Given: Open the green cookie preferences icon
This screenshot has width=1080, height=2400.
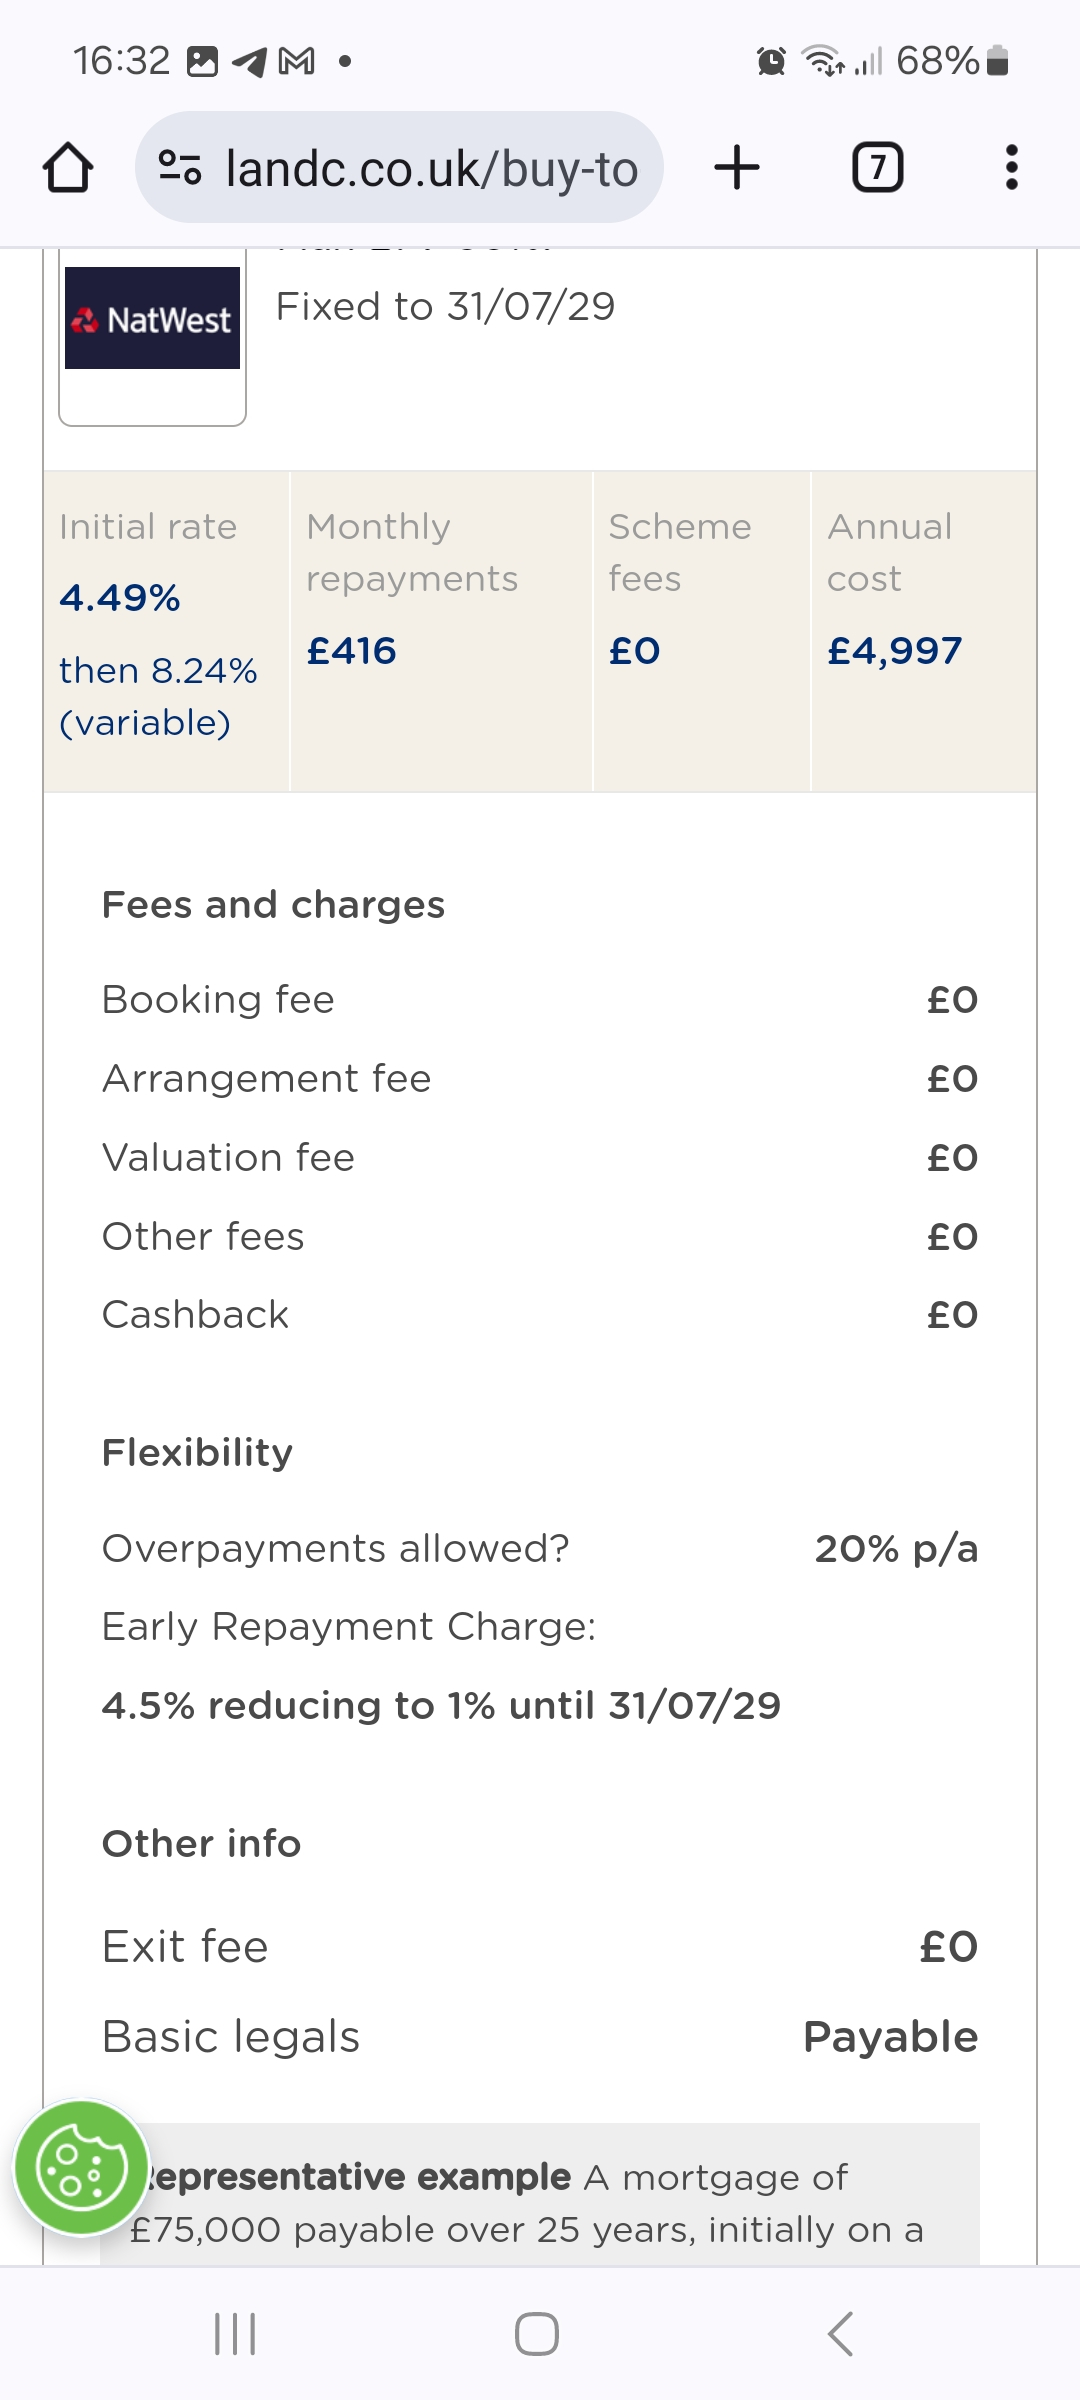Looking at the screenshot, I should (x=82, y=2168).
